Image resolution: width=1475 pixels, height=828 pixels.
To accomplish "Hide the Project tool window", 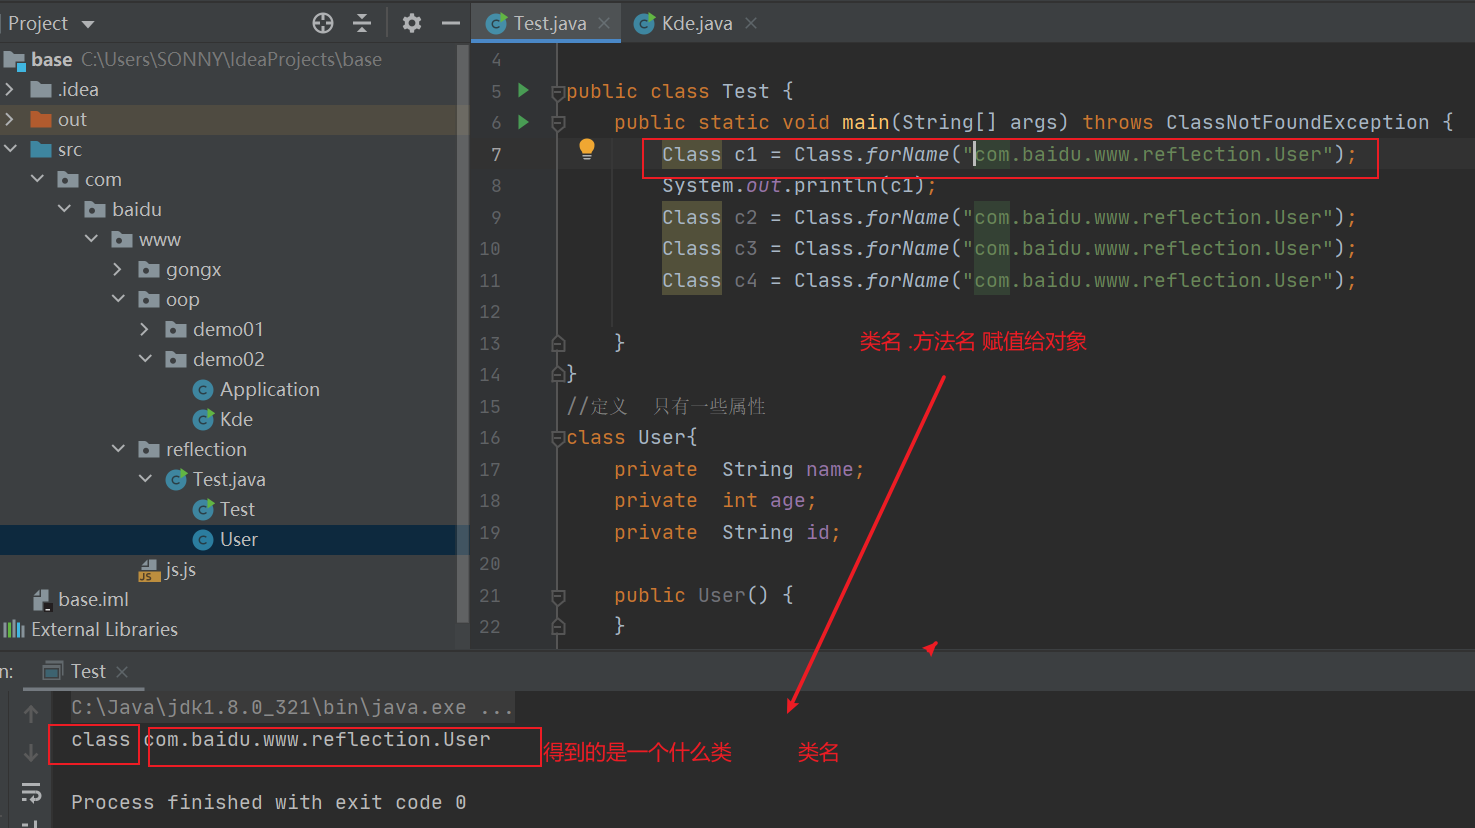I will coord(451,23).
